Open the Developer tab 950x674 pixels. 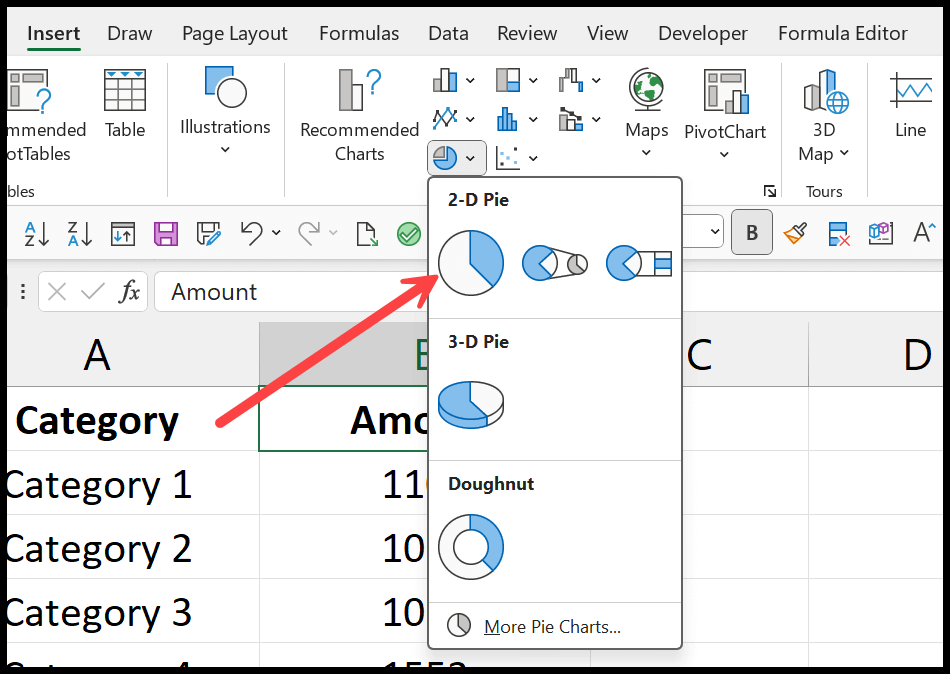[703, 33]
